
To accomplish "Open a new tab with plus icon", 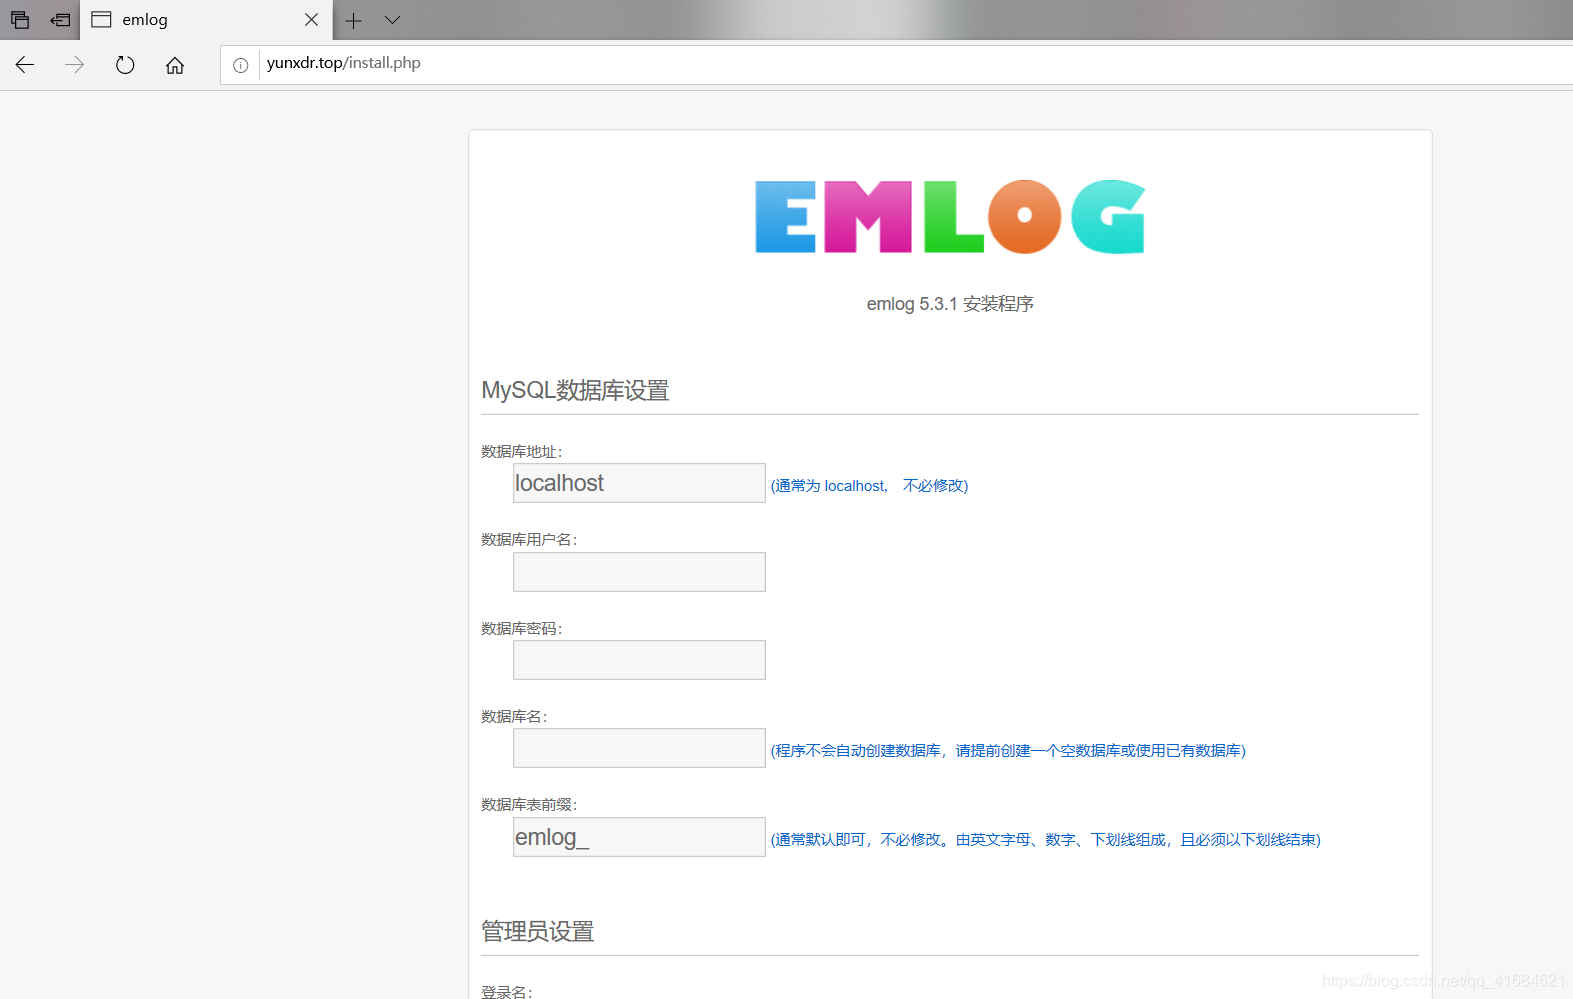I will [x=353, y=20].
